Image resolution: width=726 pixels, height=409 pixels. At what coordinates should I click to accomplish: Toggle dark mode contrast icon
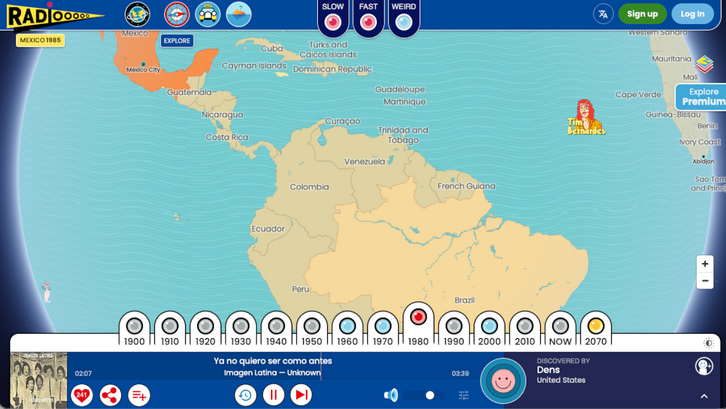708,343
